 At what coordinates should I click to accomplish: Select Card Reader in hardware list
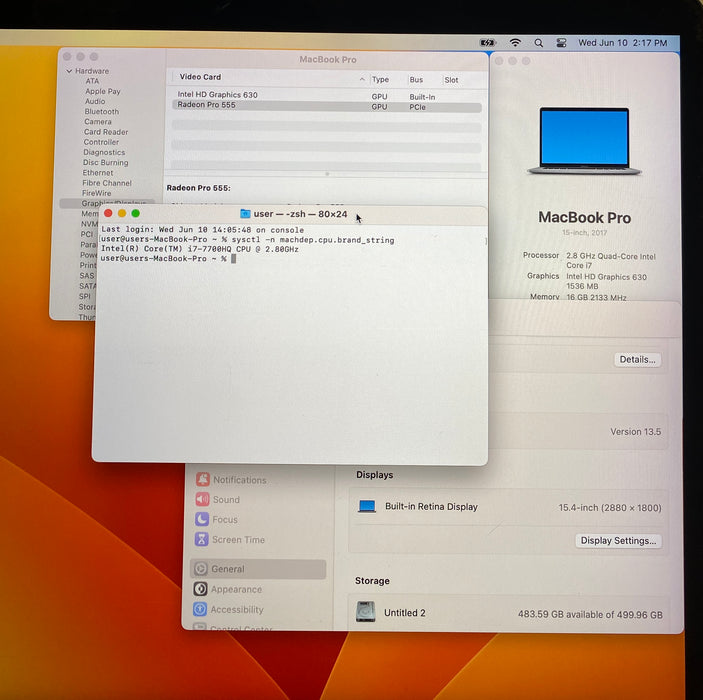coord(106,132)
